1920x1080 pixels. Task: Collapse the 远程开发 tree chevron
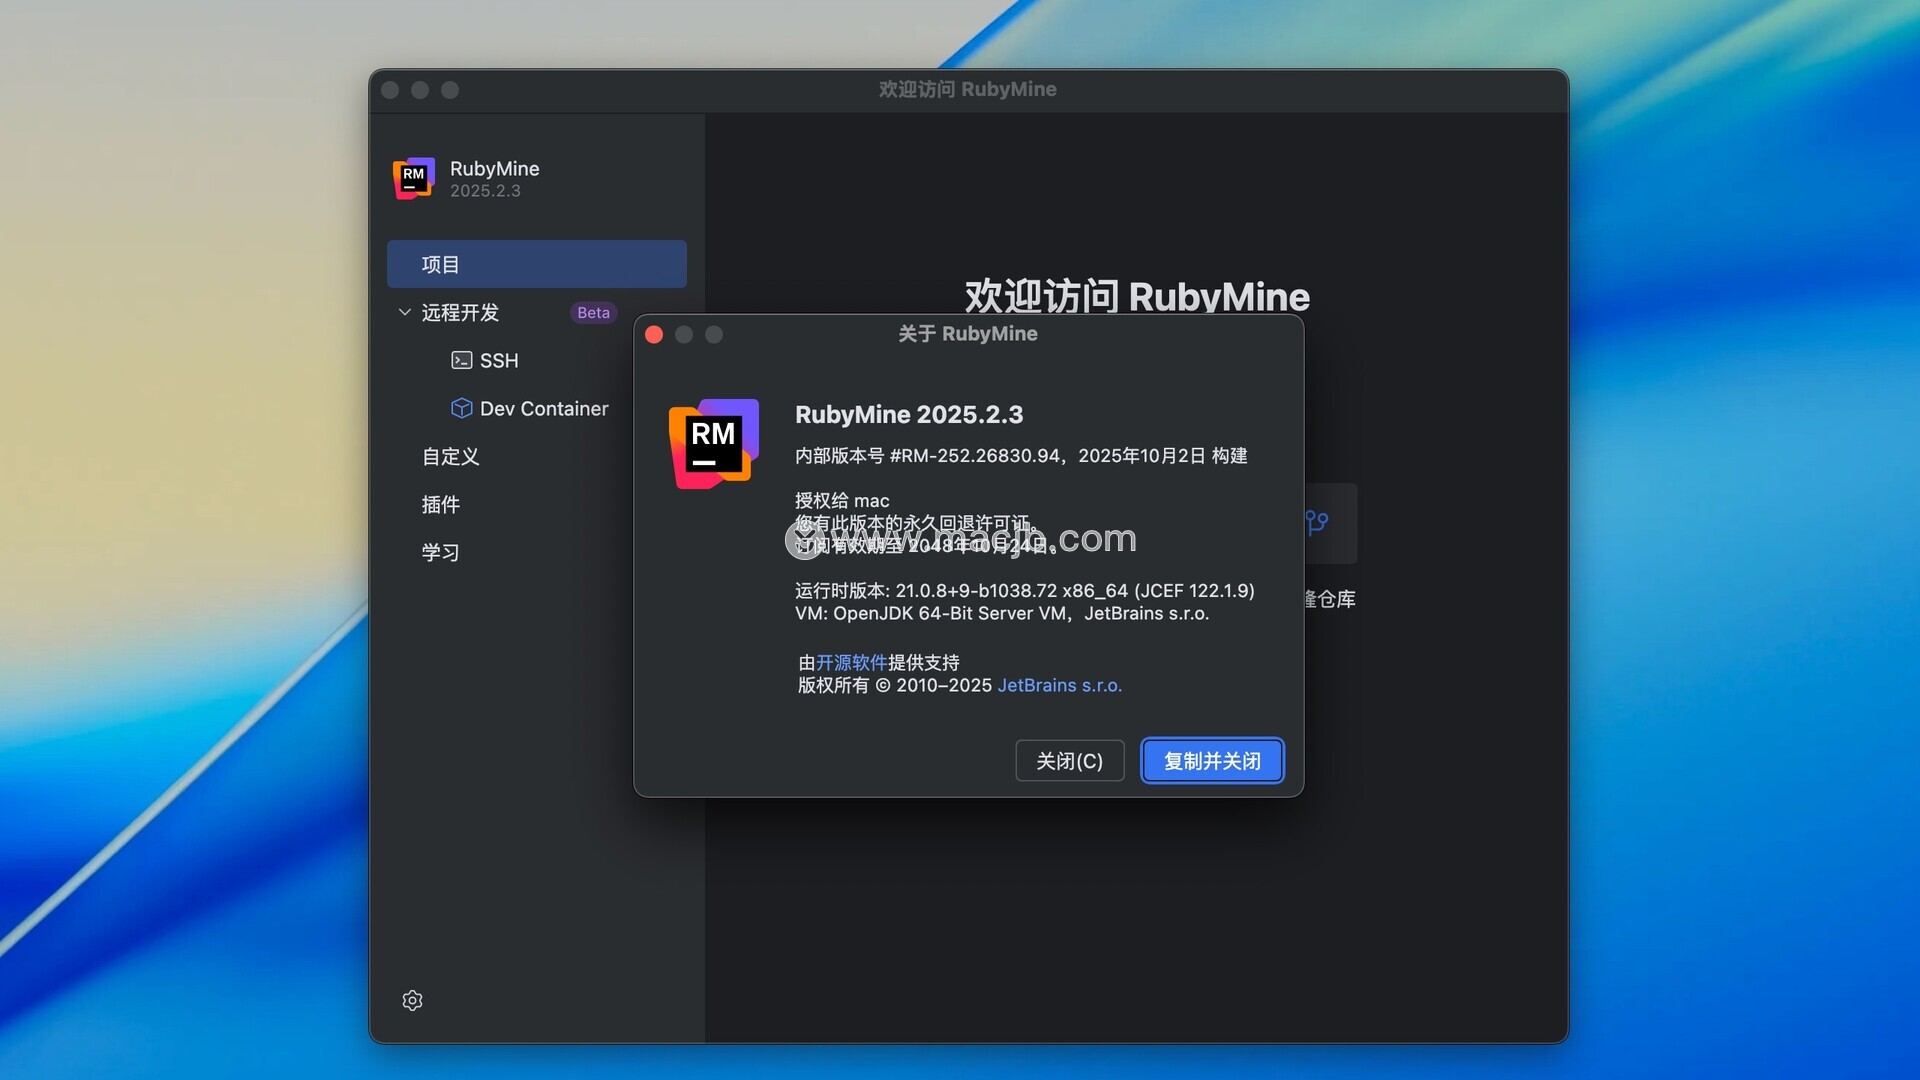click(405, 312)
